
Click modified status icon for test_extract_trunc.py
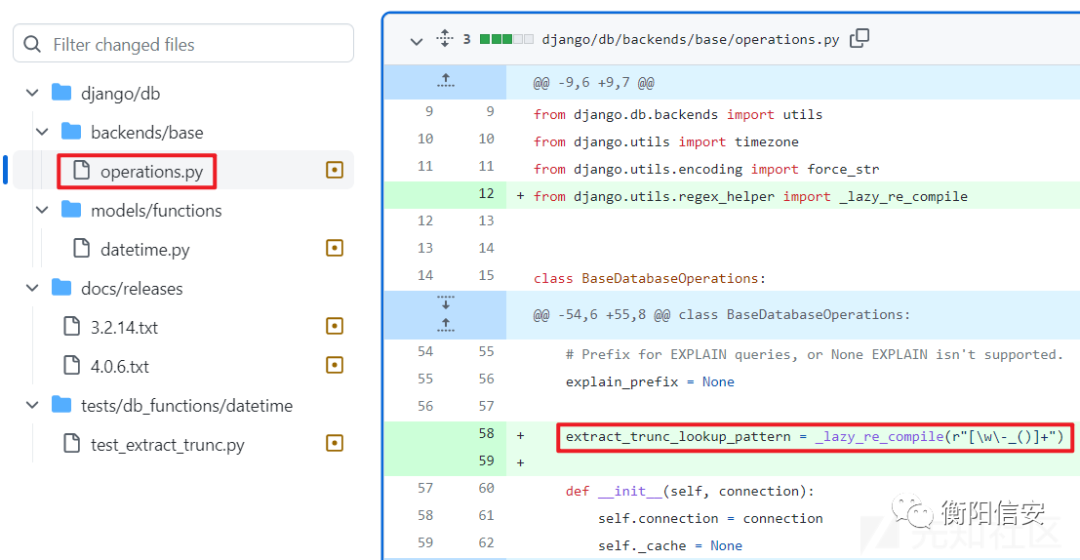(x=335, y=443)
